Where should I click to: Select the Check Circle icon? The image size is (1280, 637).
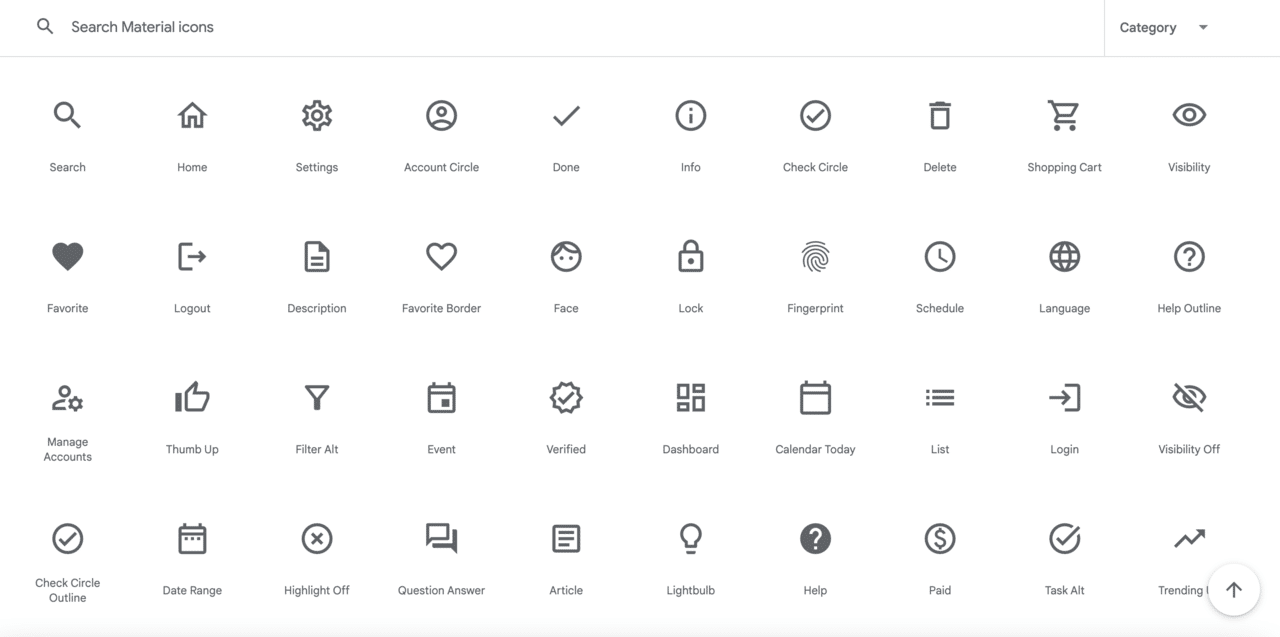click(x=815, y=115)
